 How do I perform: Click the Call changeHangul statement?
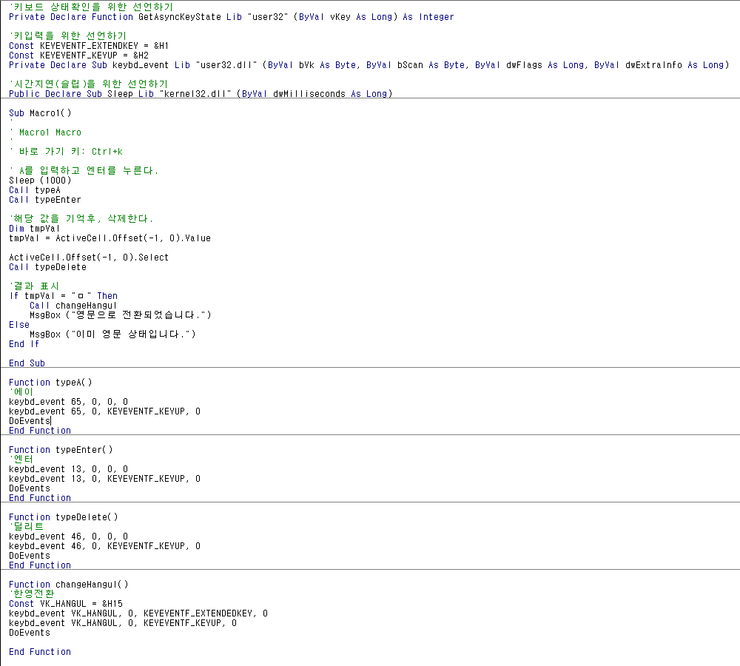tap(72, 305)
